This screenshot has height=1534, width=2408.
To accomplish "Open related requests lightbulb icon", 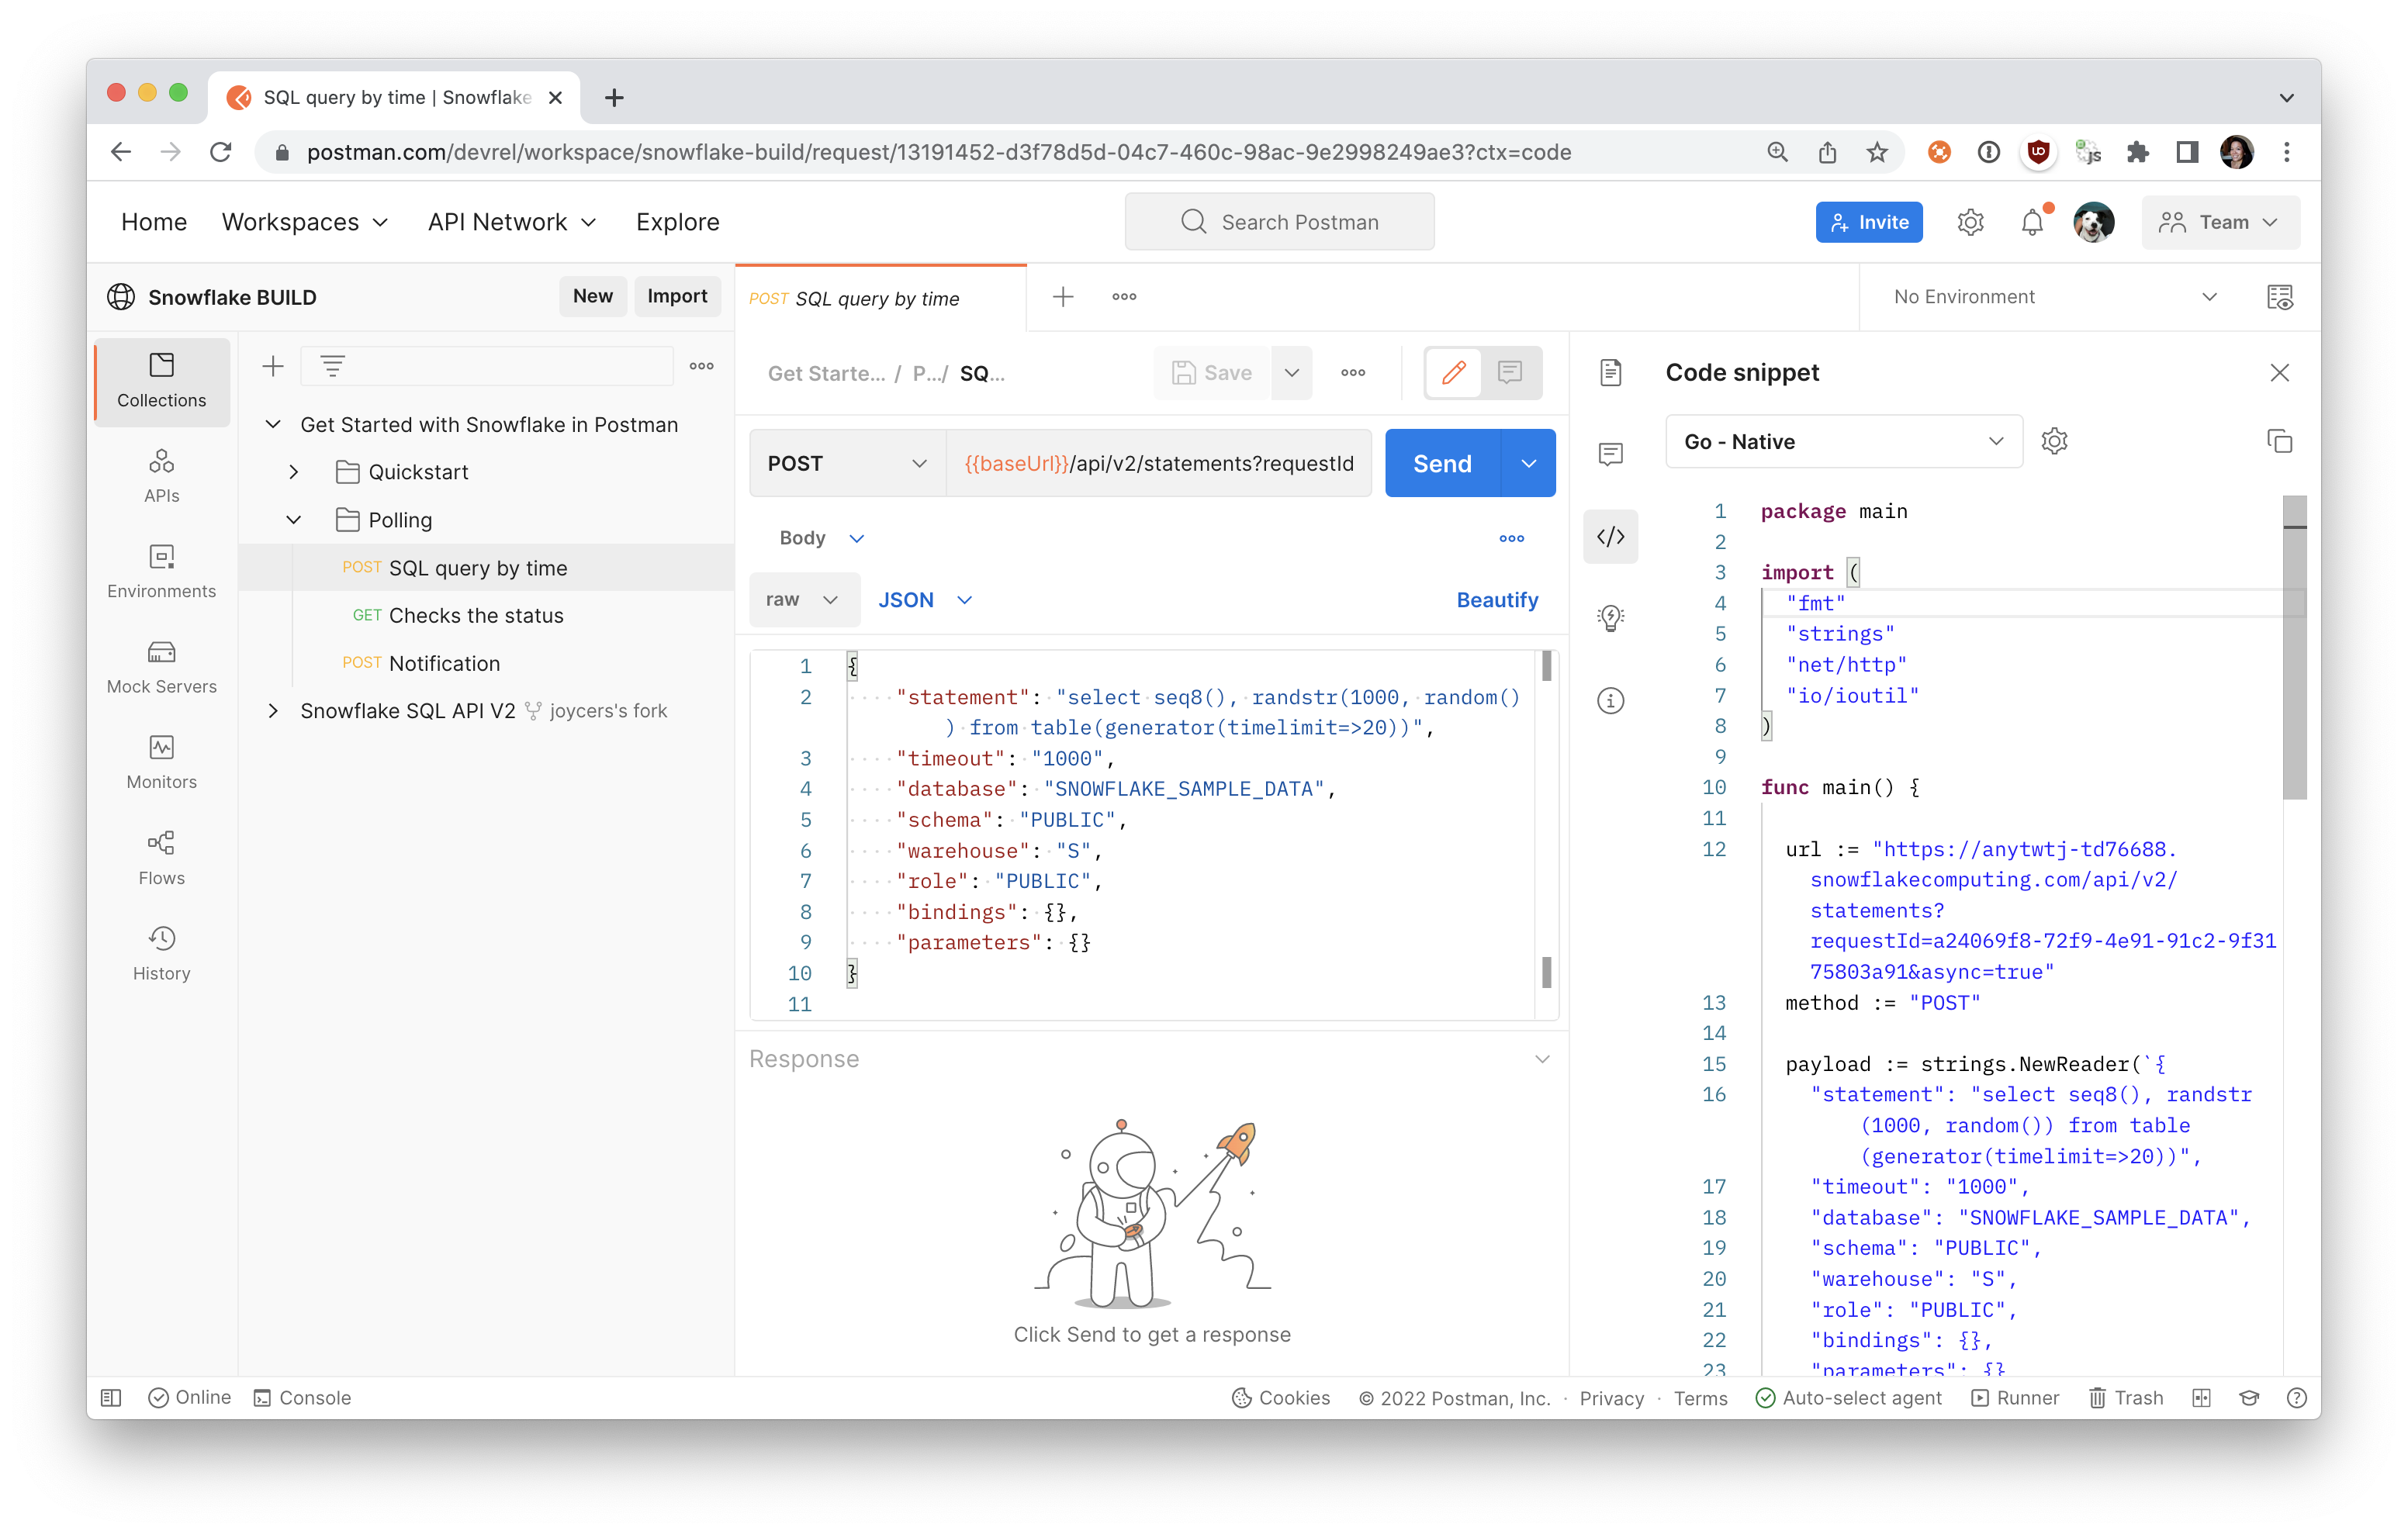I will click(1610, 618).
